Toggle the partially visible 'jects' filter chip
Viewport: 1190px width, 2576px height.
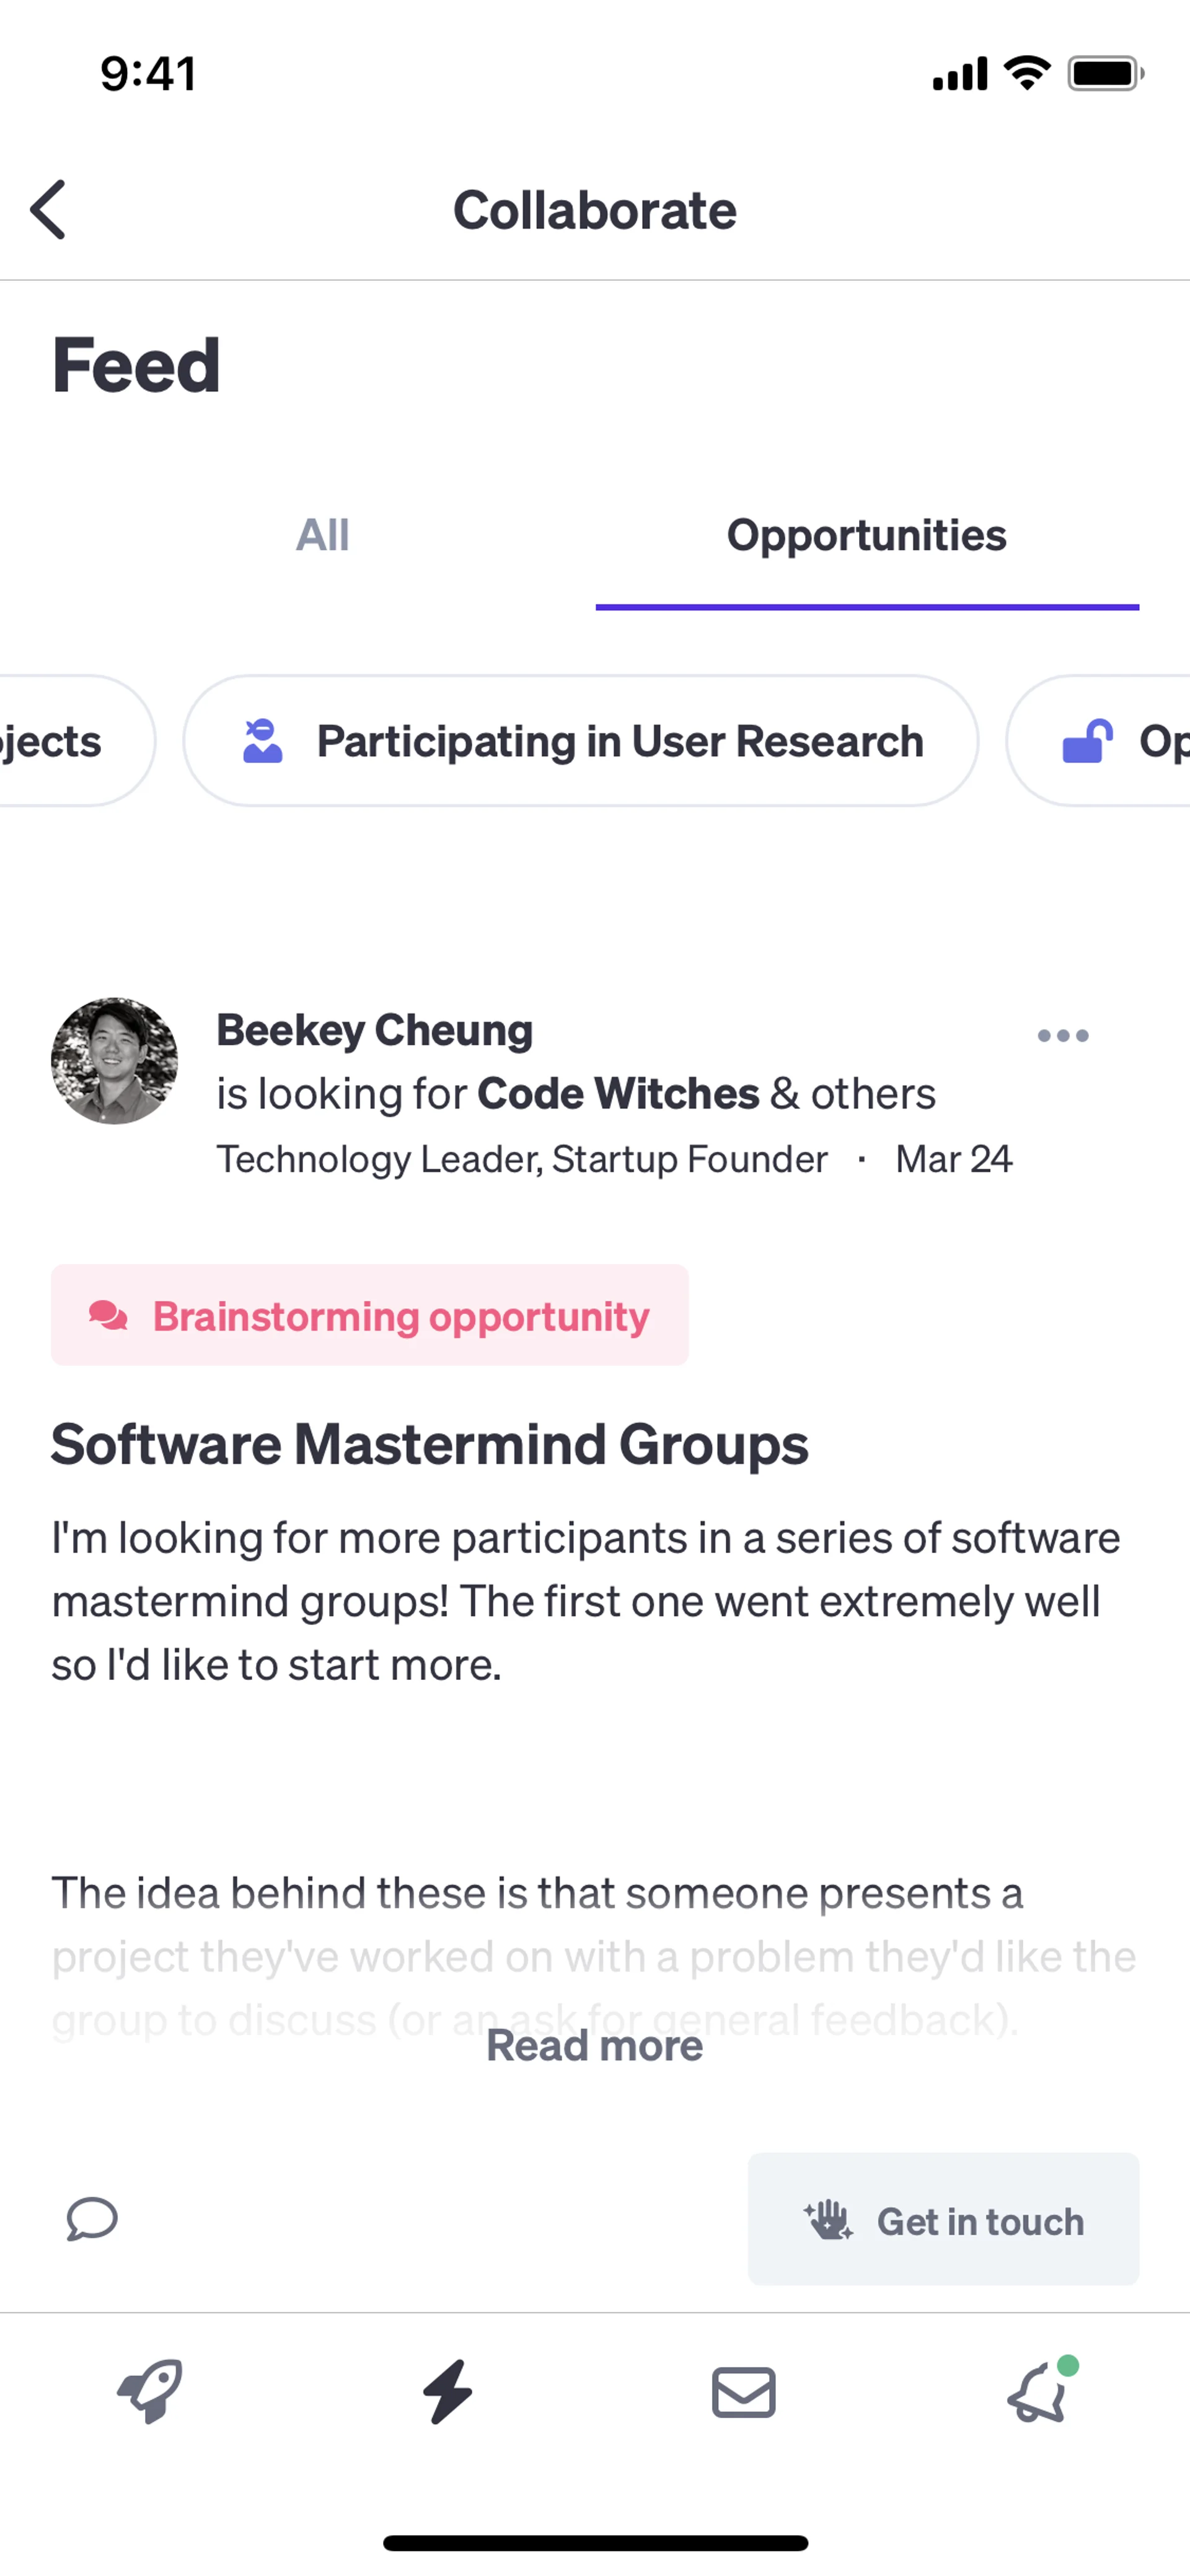click(x=60, y=741)
